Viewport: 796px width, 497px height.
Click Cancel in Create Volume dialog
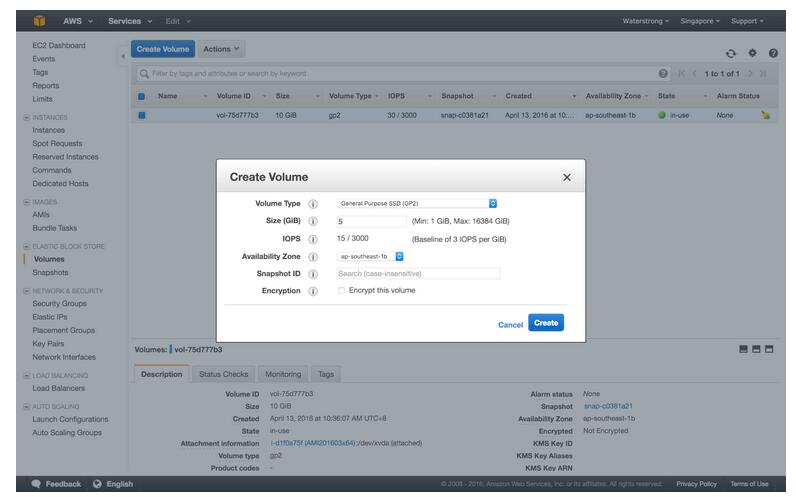(x=510, y=325)
